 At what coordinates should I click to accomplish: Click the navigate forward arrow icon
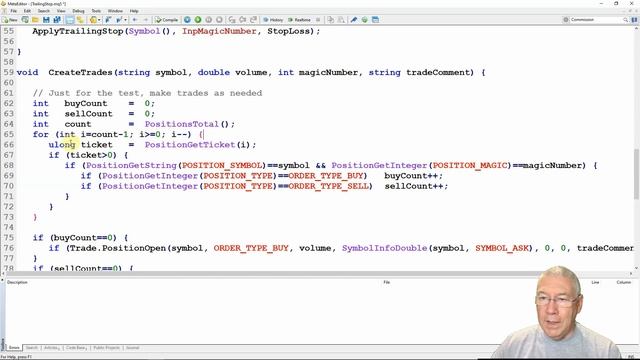[146, 20]
